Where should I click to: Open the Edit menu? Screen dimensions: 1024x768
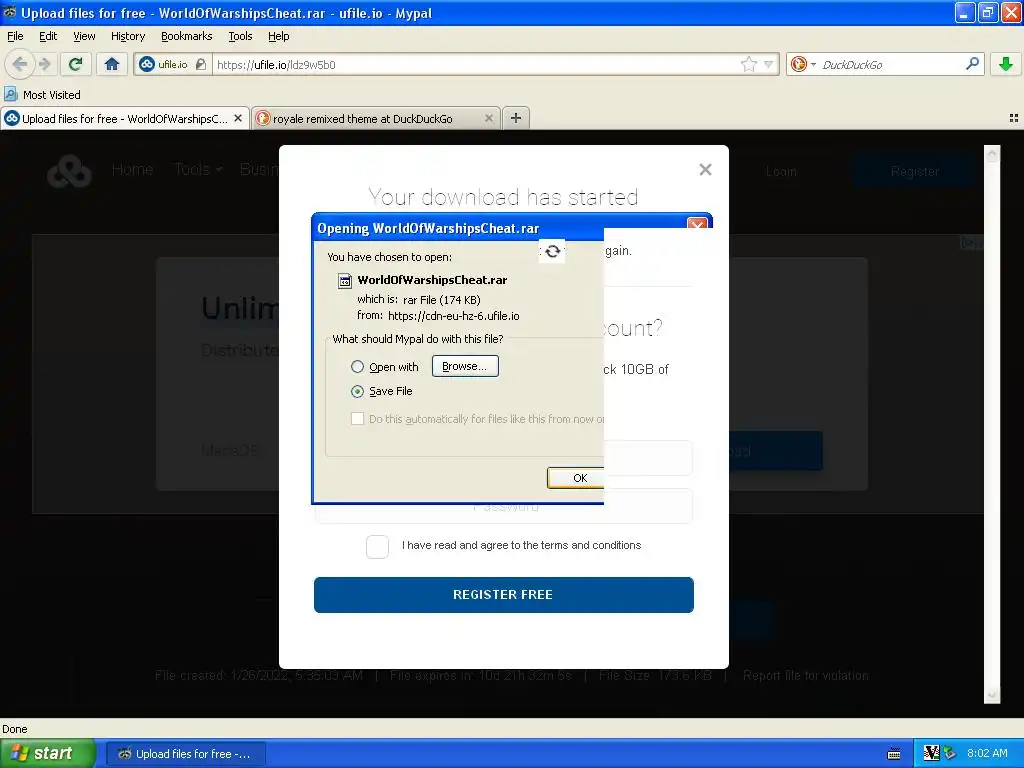click(48, 36)
